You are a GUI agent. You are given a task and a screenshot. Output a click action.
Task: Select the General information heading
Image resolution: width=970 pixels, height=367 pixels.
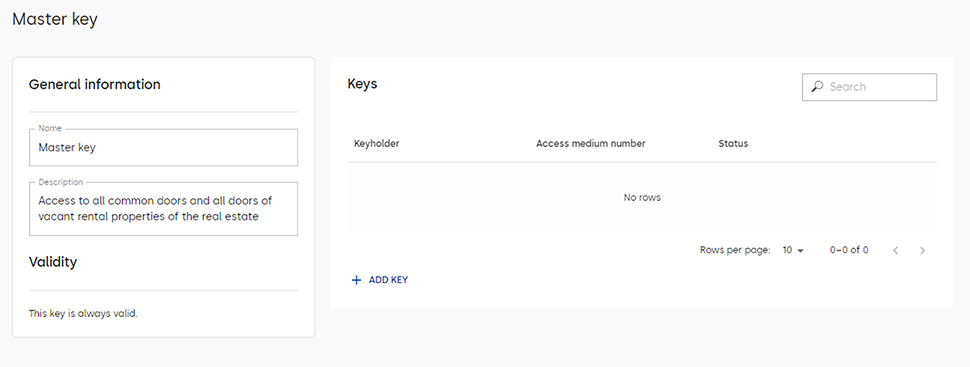click(95, 84)
